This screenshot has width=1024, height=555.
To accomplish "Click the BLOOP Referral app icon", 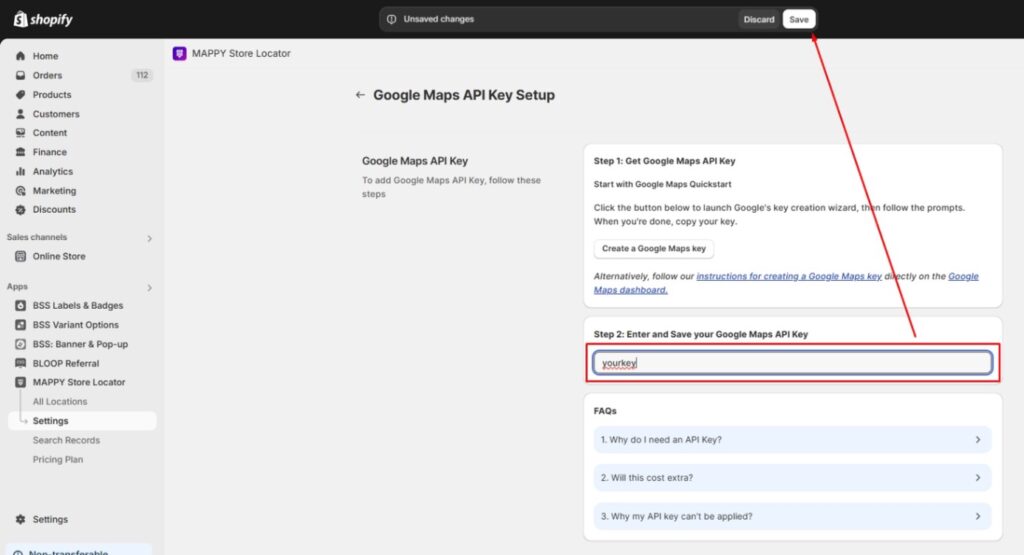I will (20, 363).
